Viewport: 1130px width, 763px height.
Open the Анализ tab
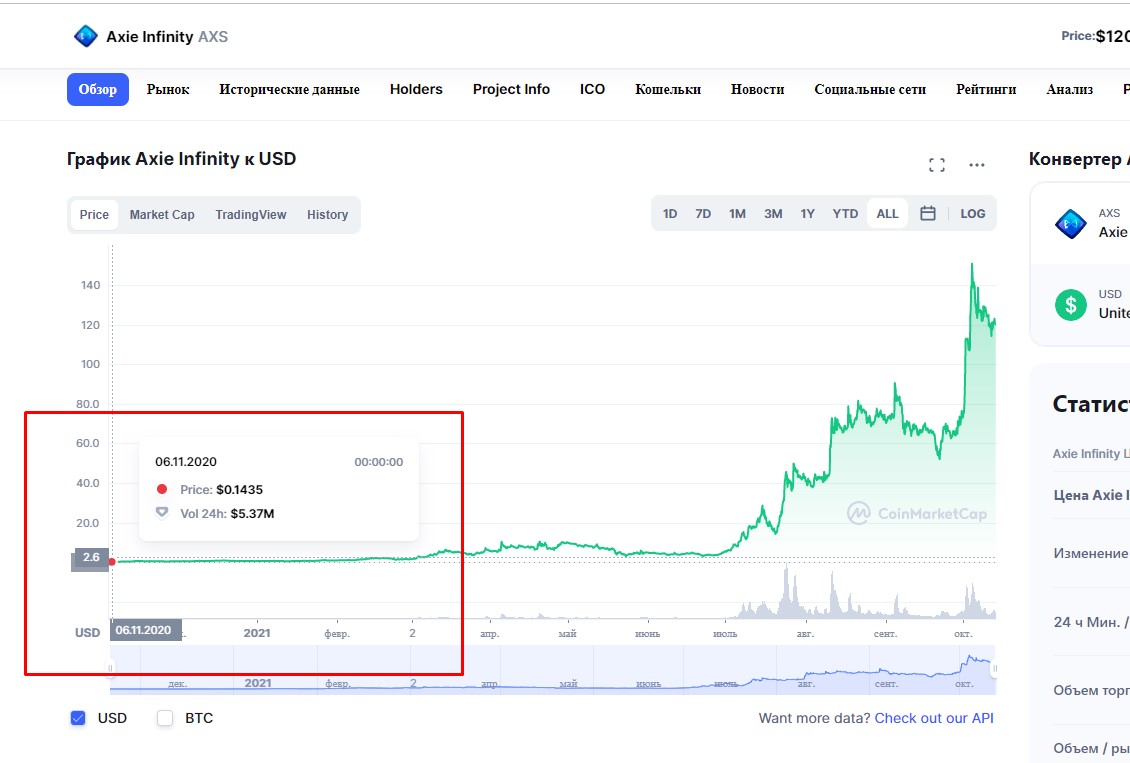[x=1069, y=89]
